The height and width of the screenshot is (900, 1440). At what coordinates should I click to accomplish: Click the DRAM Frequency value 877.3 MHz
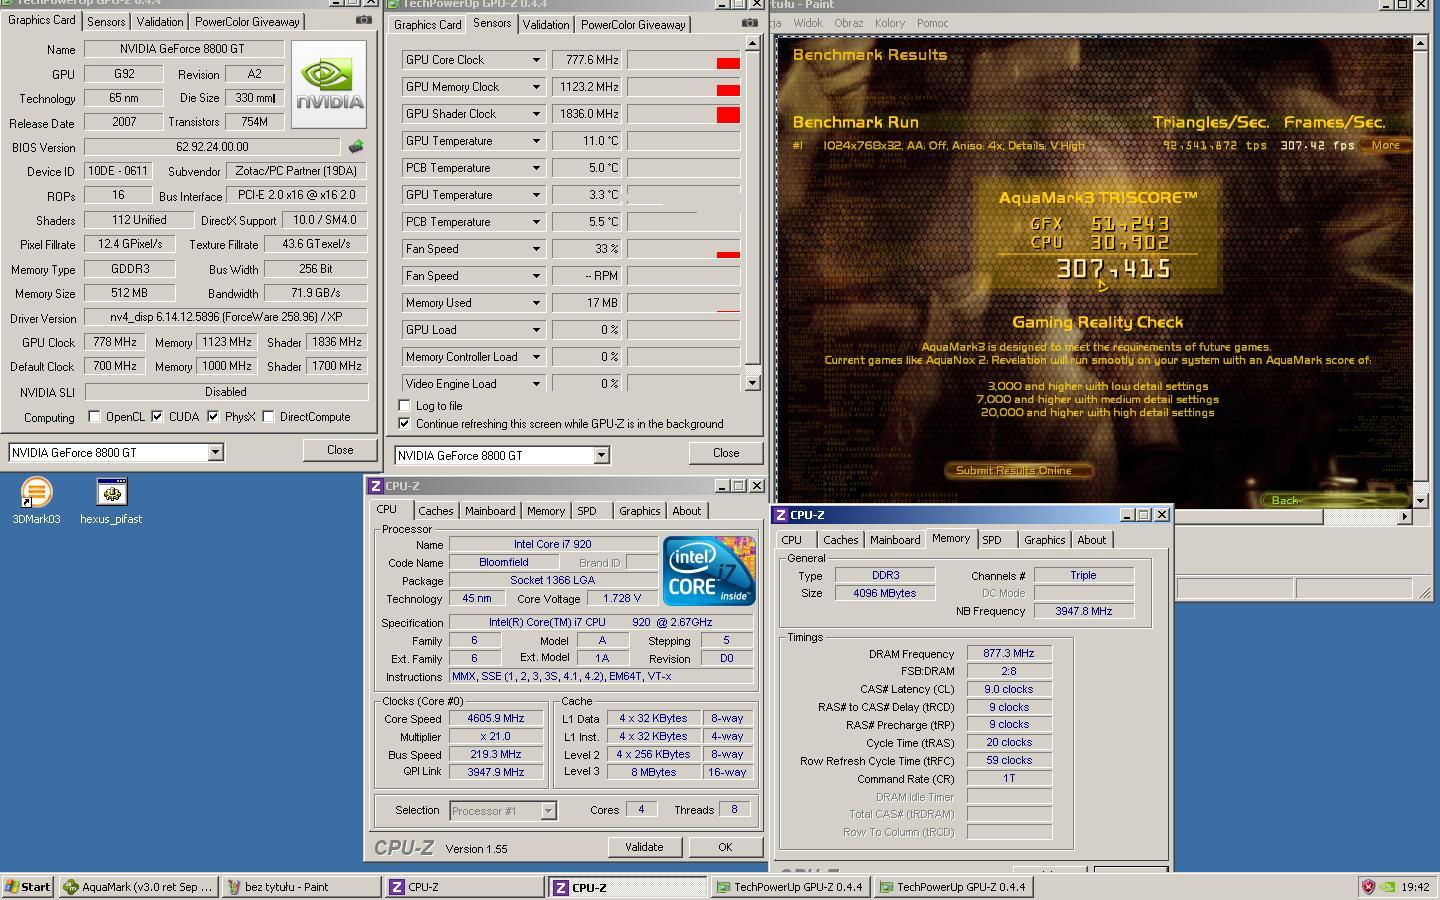point(1009,653)
